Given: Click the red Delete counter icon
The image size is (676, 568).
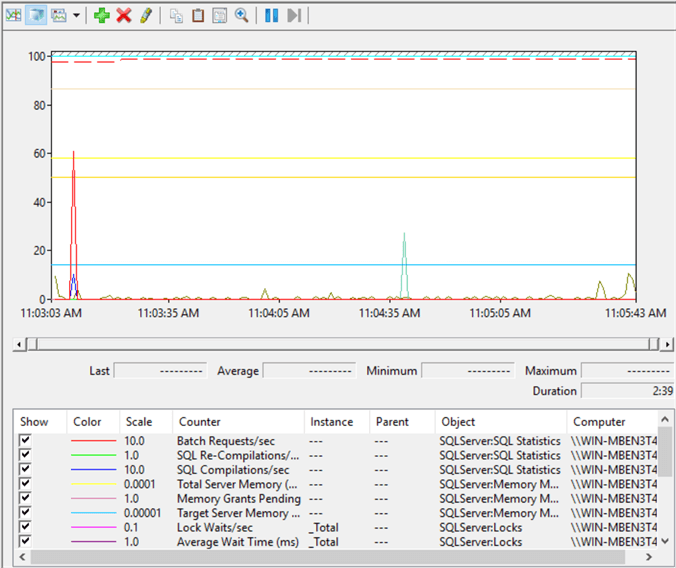Looking at the screenshot, I should pyautogui.click(x=124, y=16).
